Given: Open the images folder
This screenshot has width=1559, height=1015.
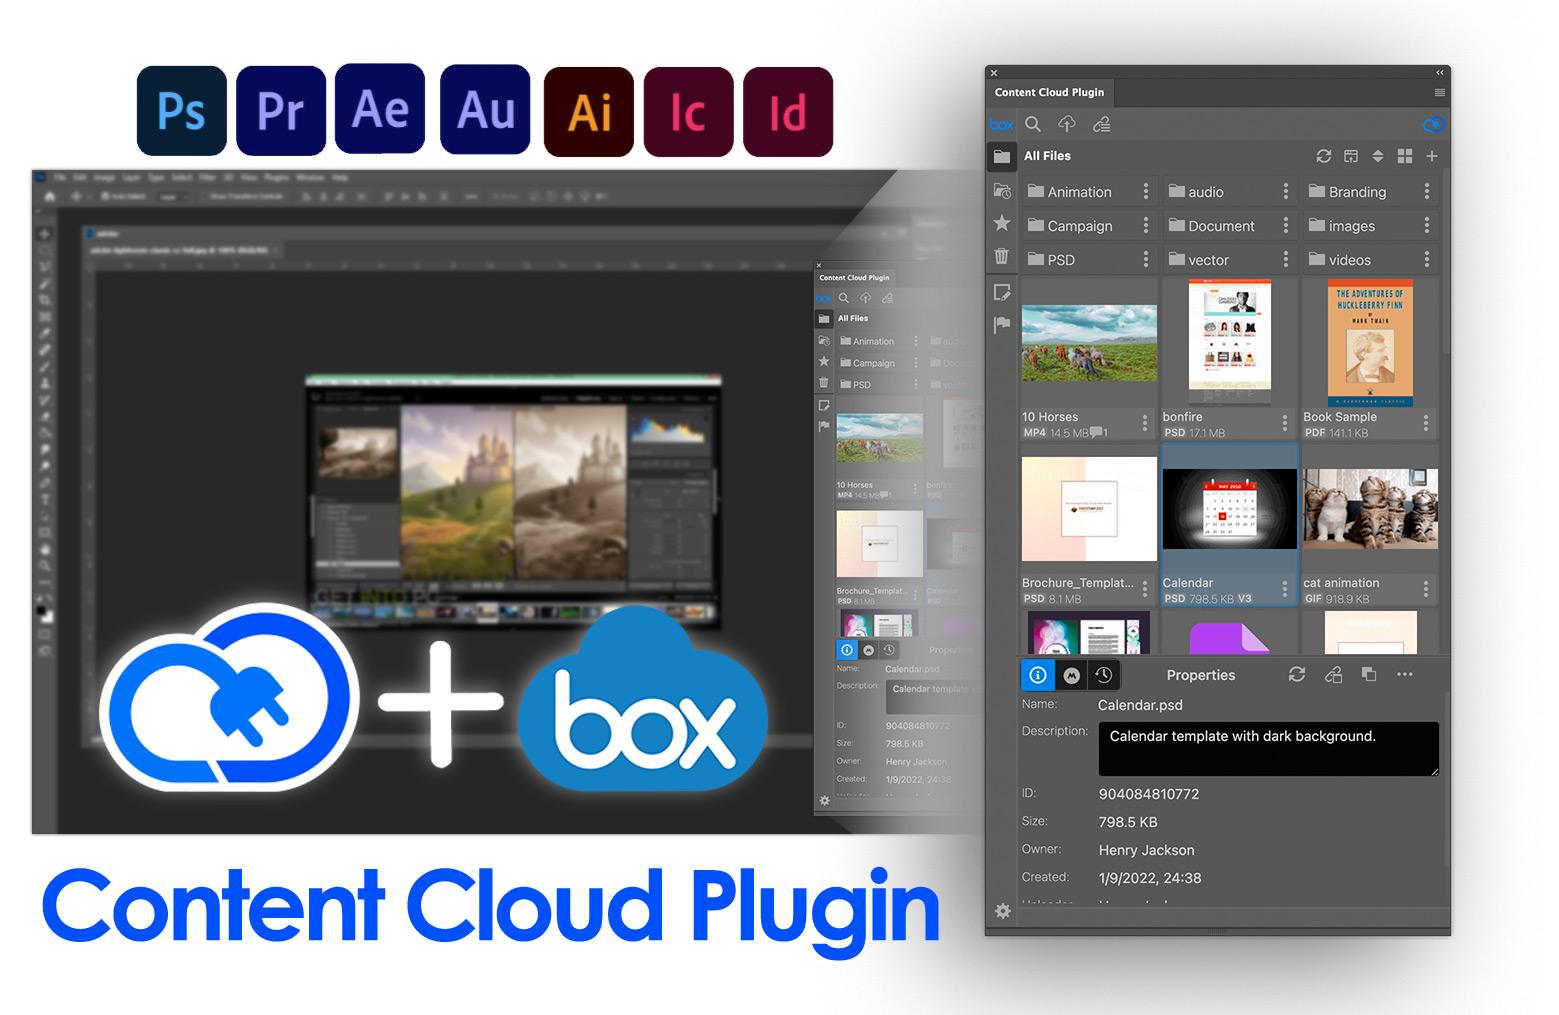Looking at the screenshot, I should (x=1361, y=225).
